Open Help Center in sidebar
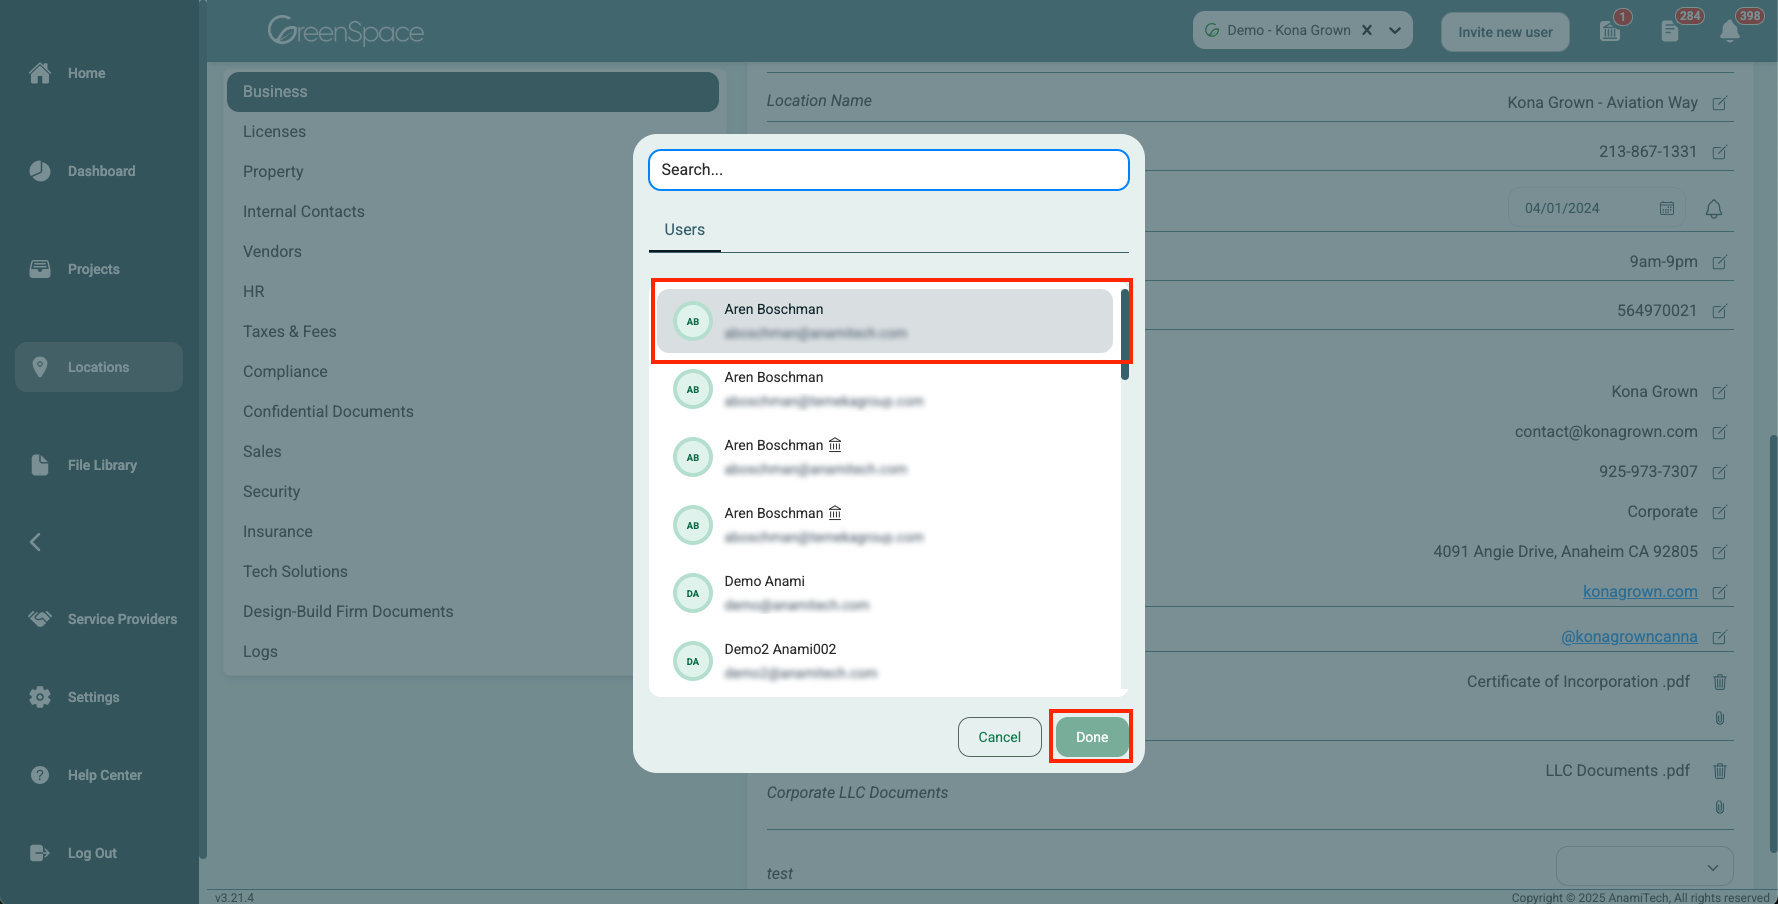Image resolution: width=1778 pixels, height=904 pixels. (x=85, y=775)
